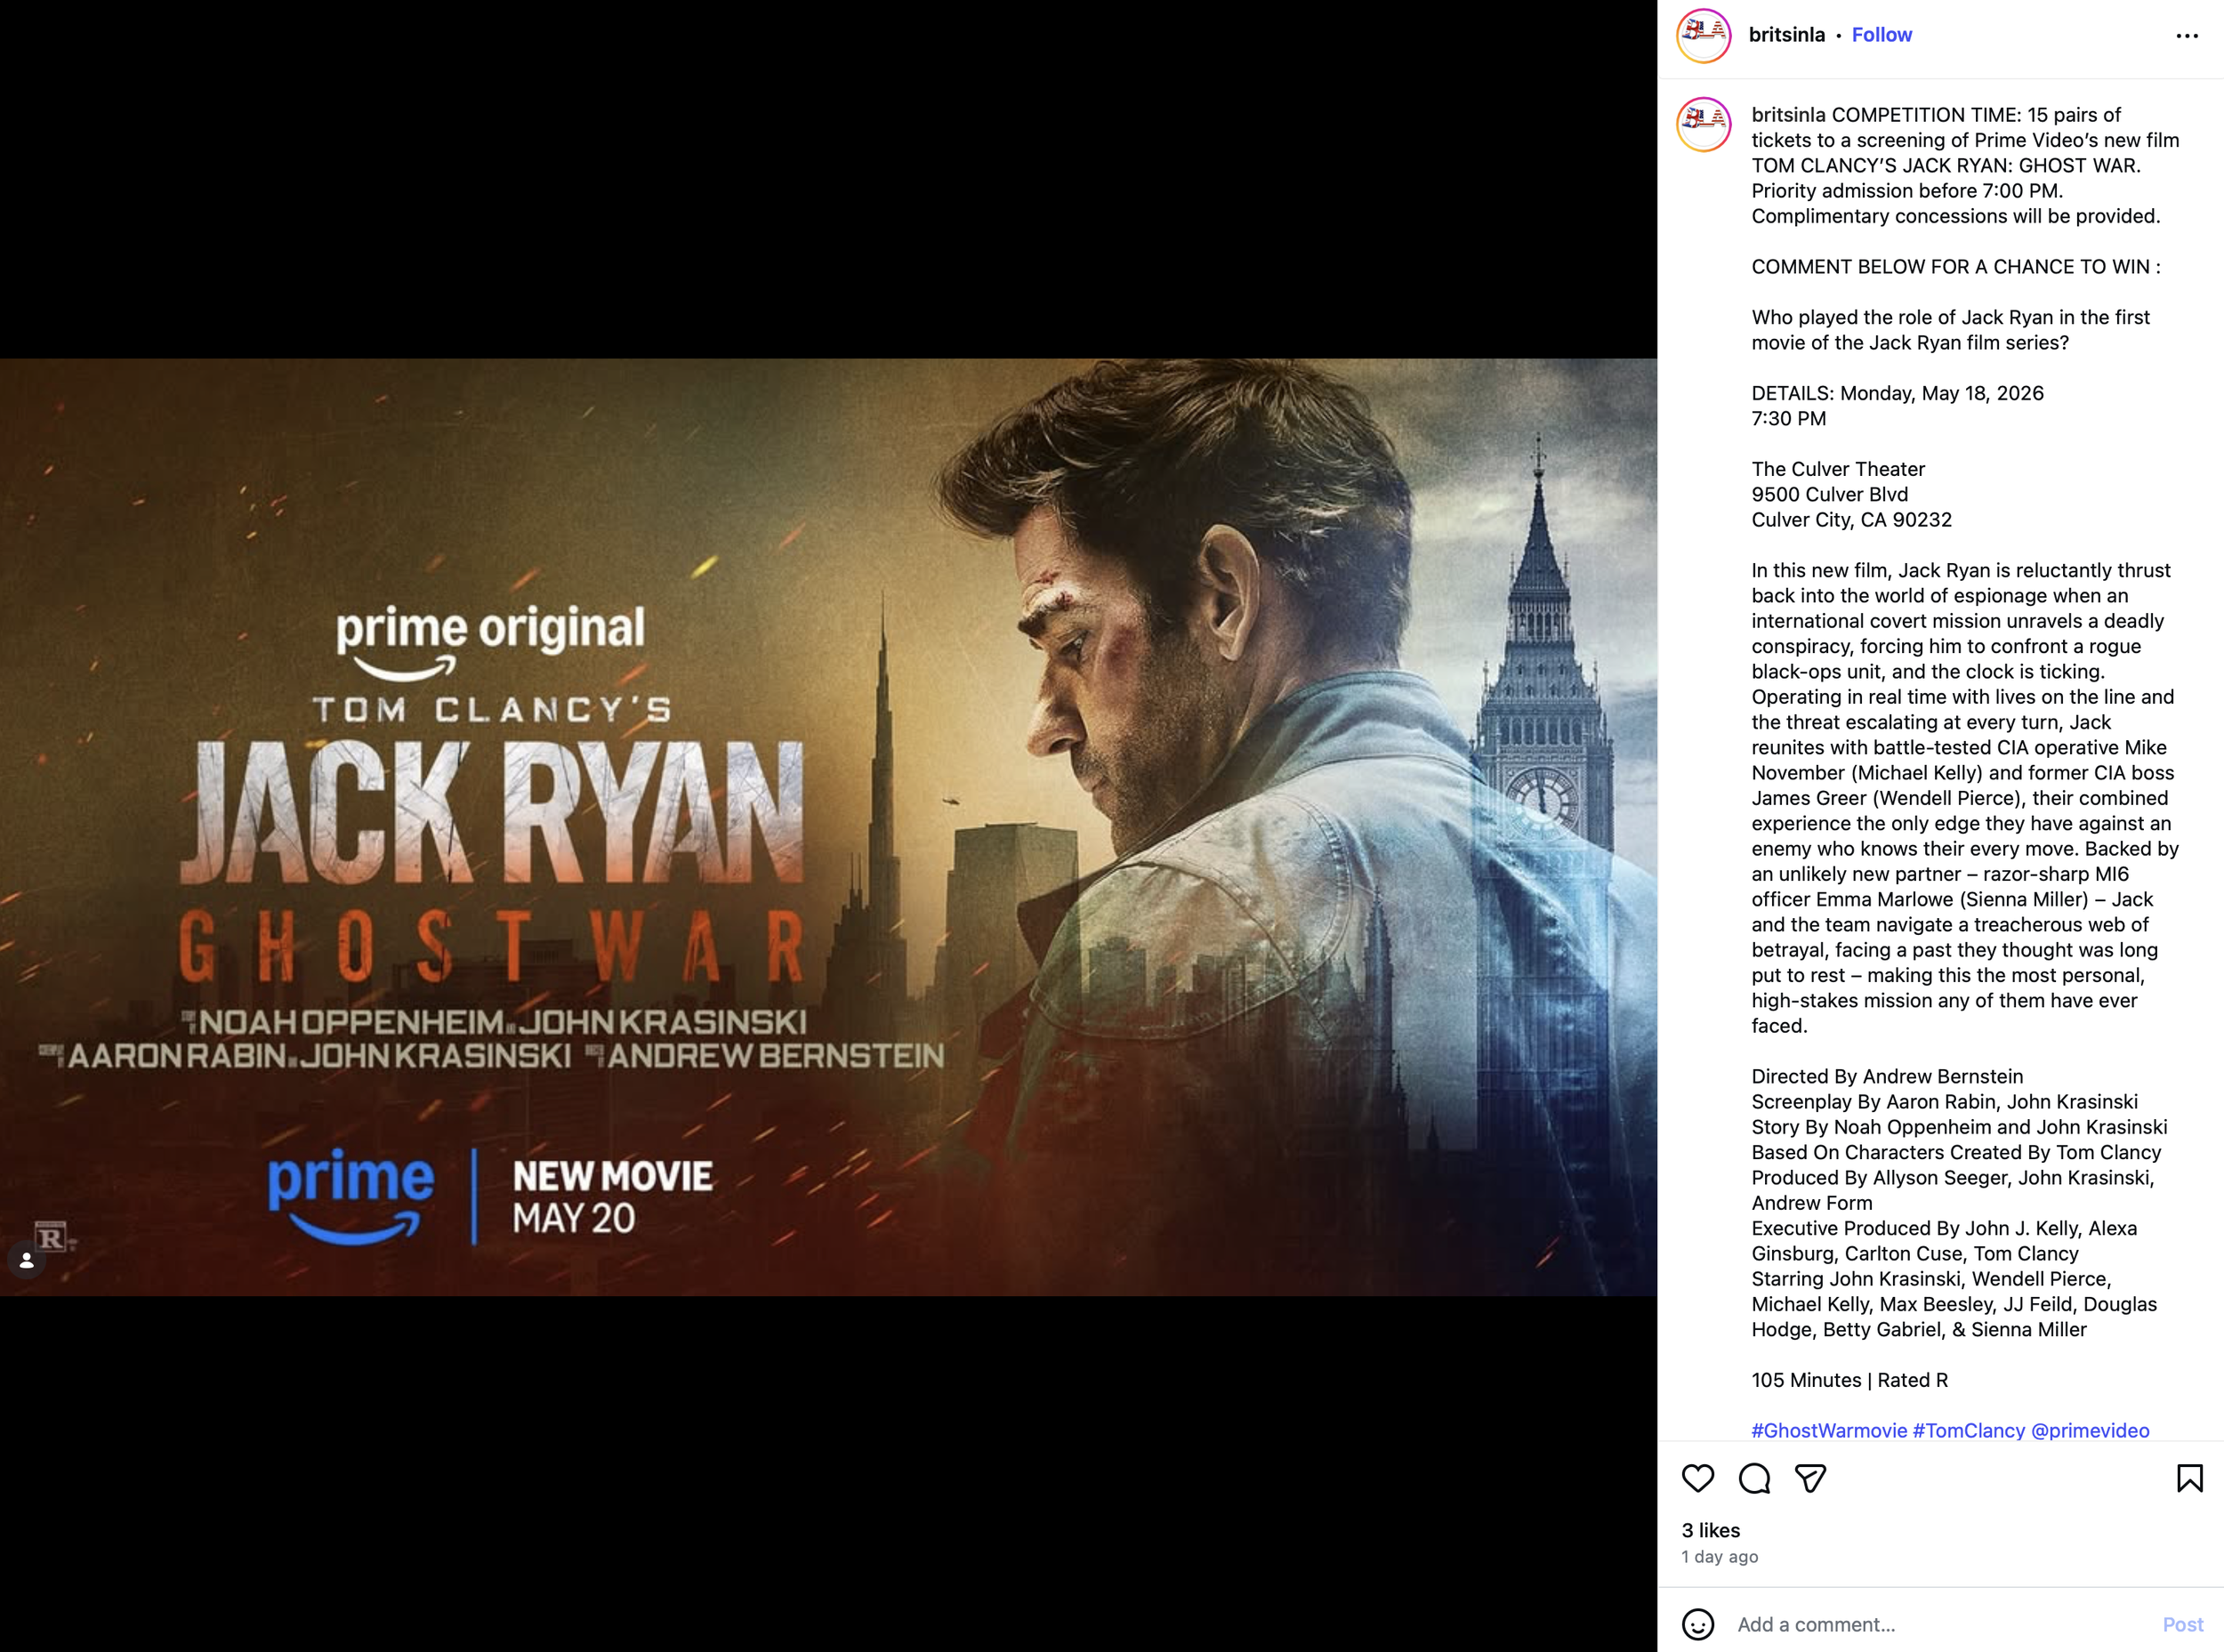Click britsinla username starting the caption
This screenshot has width=2224, height=1652.
coord(1788,115)
